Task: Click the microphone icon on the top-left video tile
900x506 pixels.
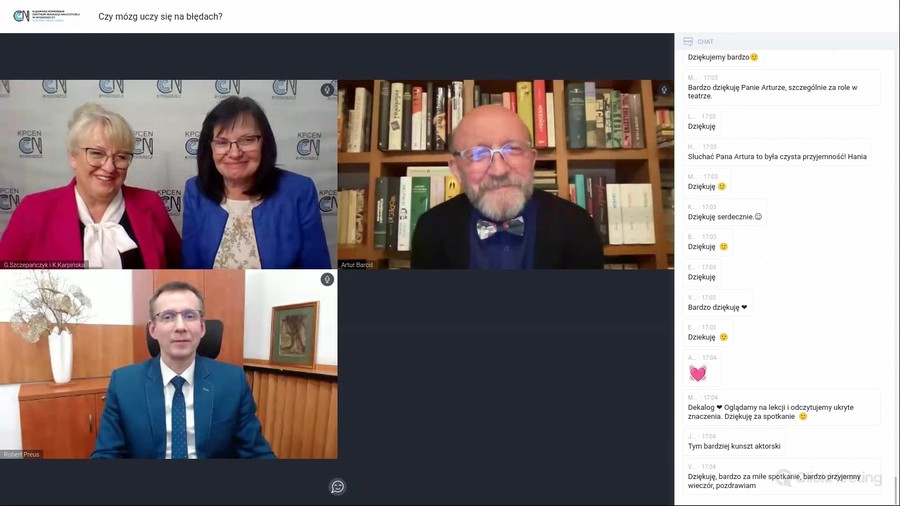Action: (327, 90)
